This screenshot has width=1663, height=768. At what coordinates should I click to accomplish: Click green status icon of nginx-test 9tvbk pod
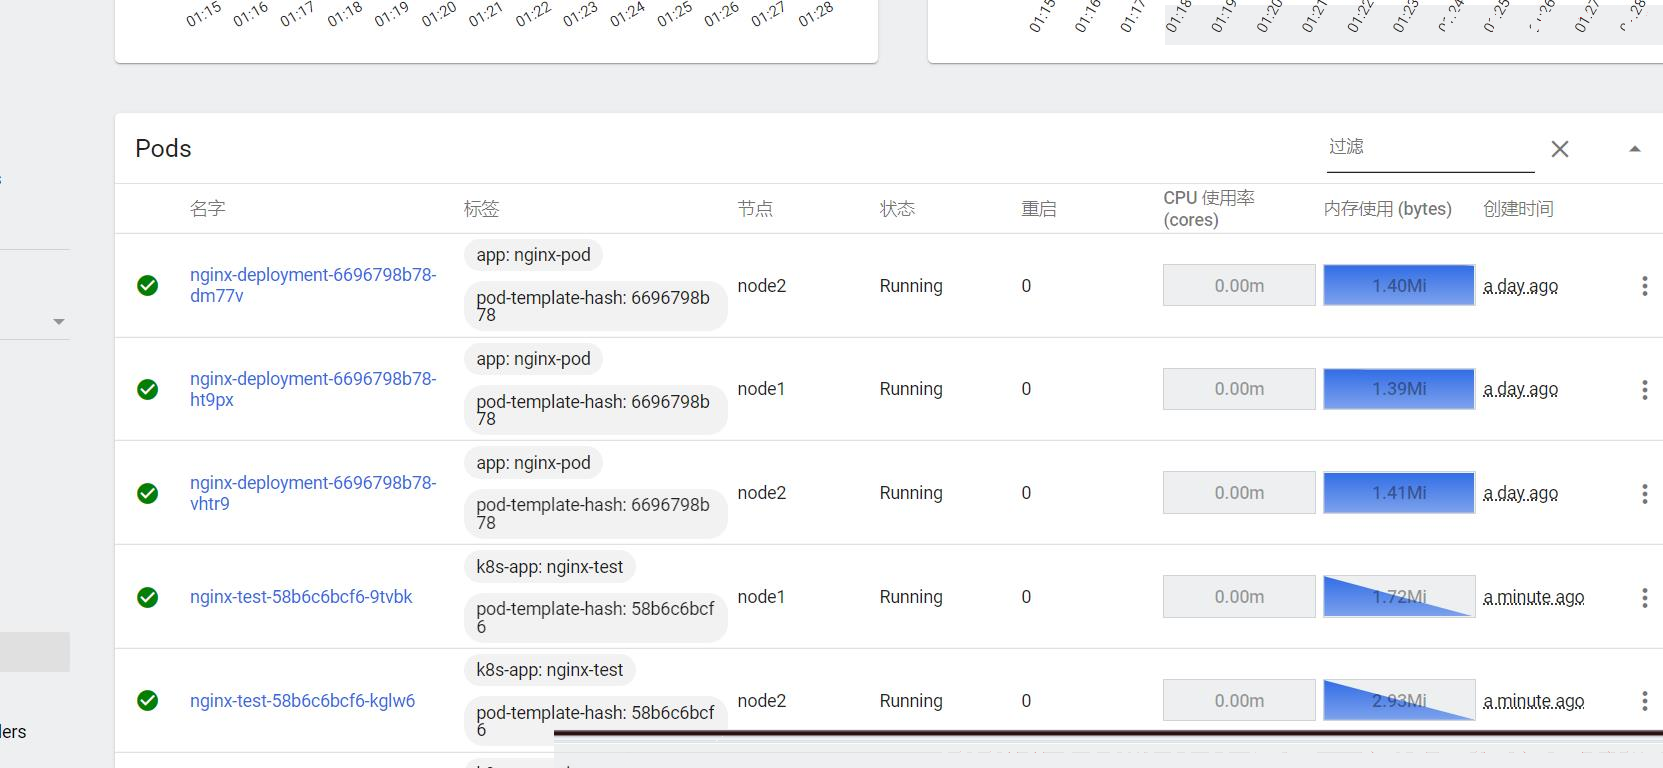pos(147,597)
